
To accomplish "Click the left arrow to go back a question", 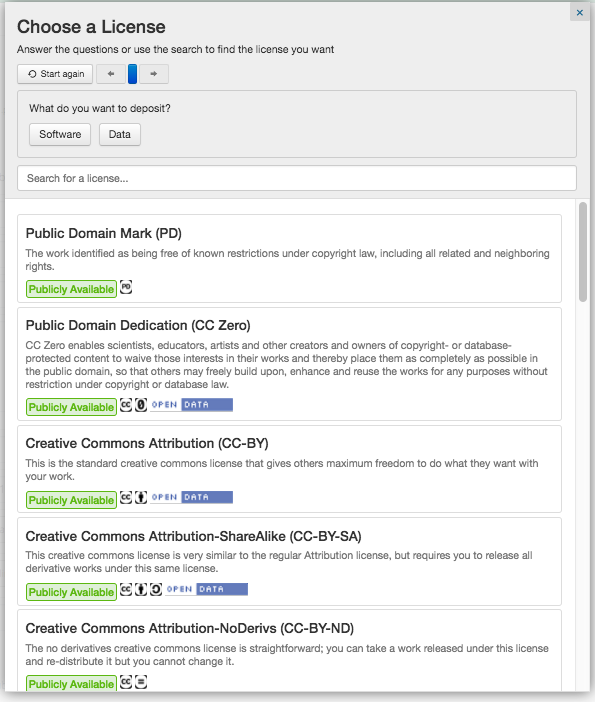I will [111, 74].
